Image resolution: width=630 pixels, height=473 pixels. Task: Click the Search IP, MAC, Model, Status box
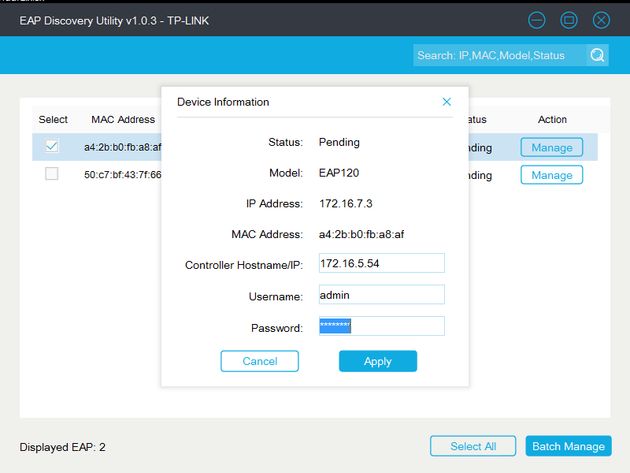click(500, 55)
